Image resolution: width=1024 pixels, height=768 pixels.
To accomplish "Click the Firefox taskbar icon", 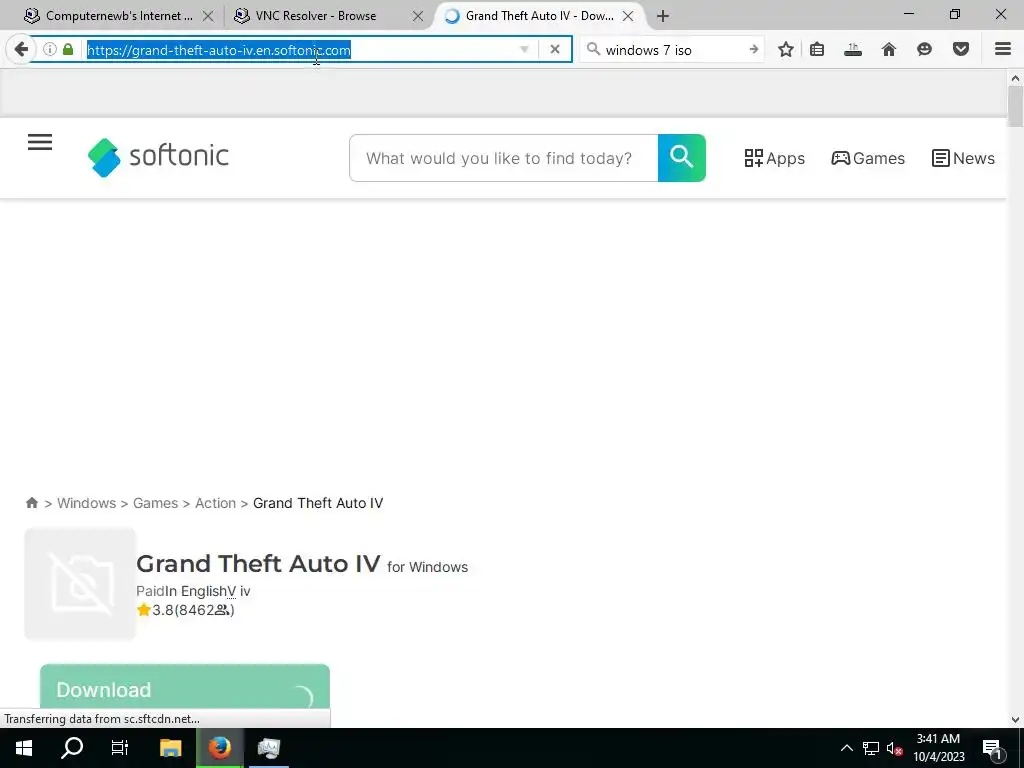I will [x=219, y=748].
